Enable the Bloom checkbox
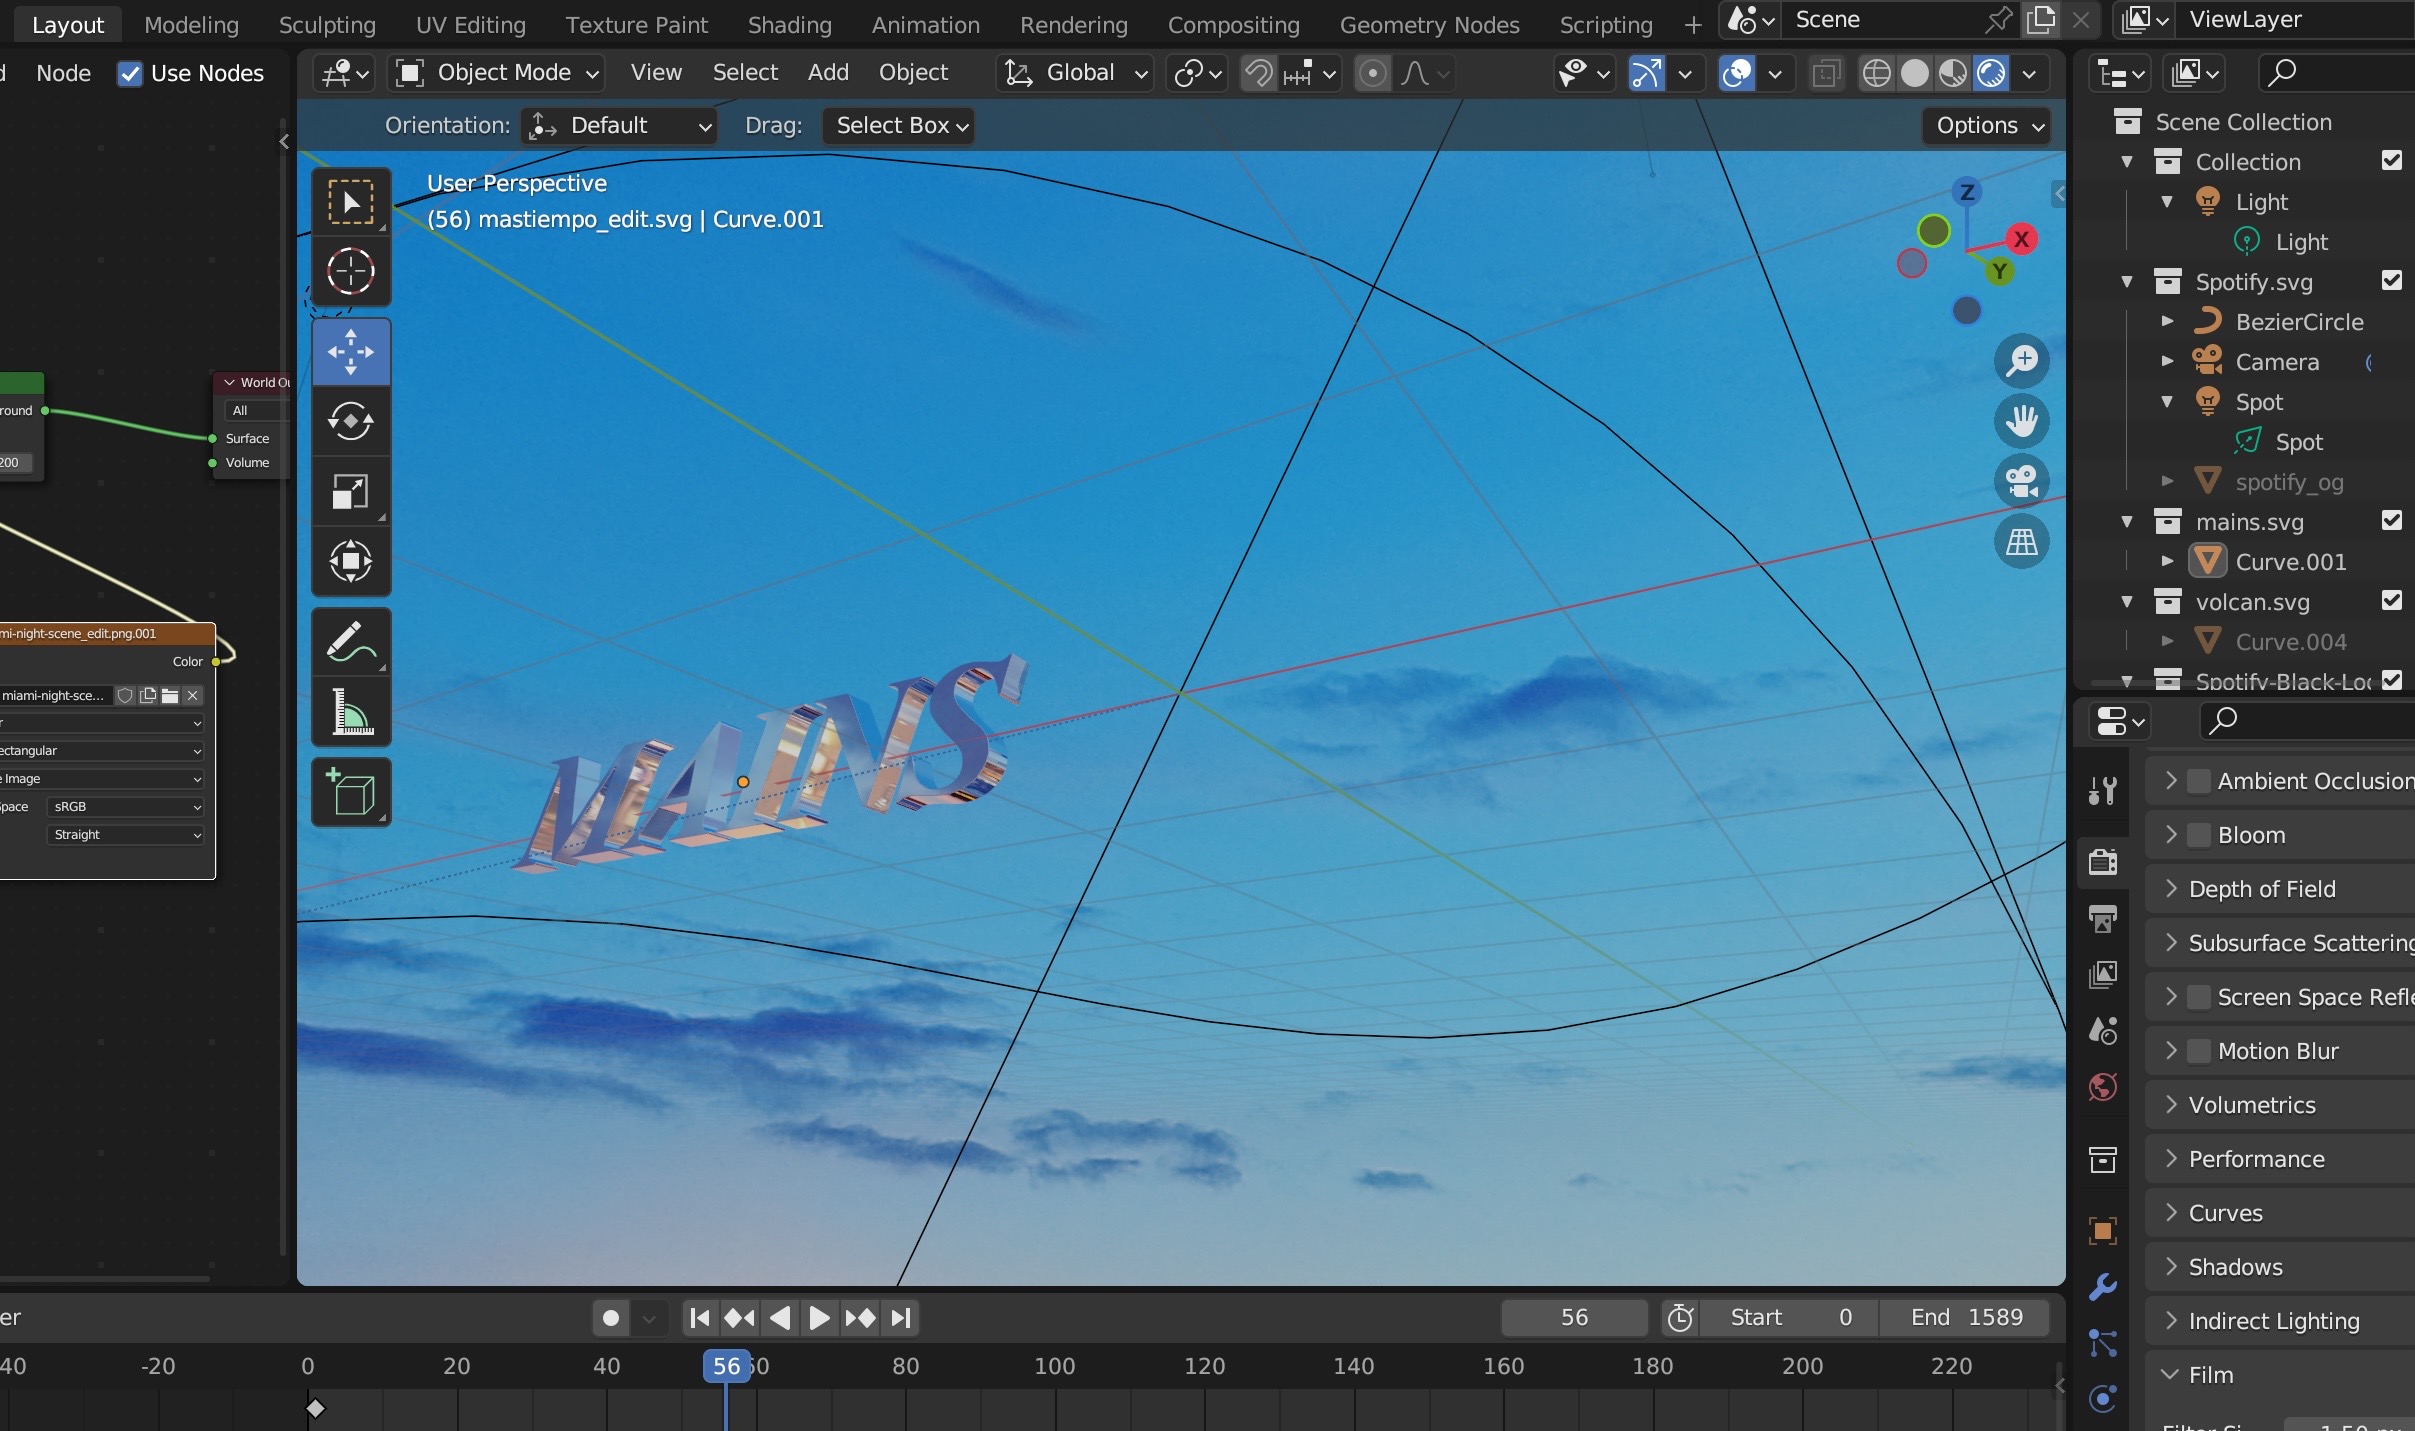 point(2198,835)
